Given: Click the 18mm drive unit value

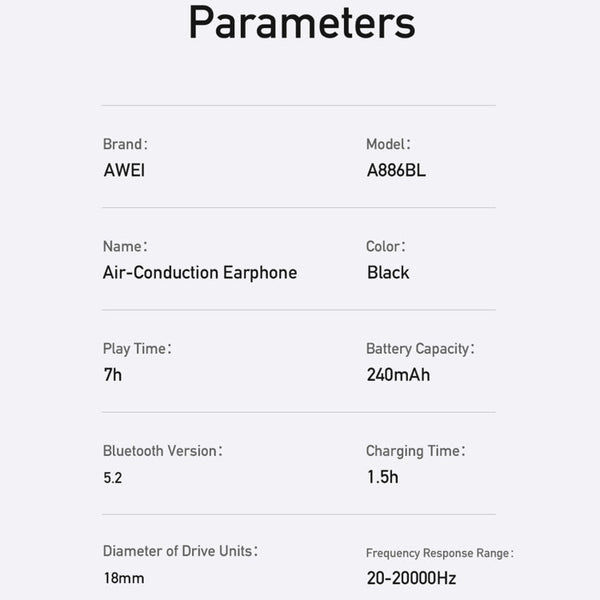Looking at the screenshot, I should coord(124,578).
